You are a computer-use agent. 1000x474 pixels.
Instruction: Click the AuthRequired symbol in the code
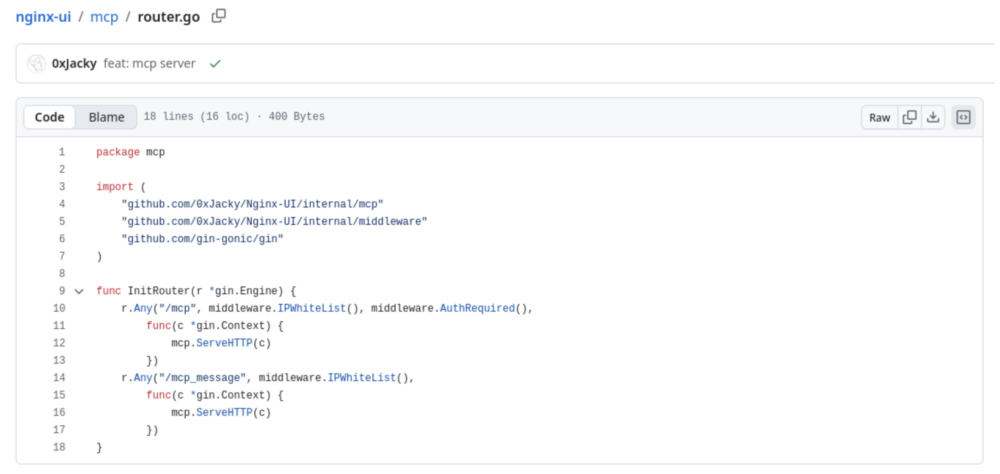(476, 308)
